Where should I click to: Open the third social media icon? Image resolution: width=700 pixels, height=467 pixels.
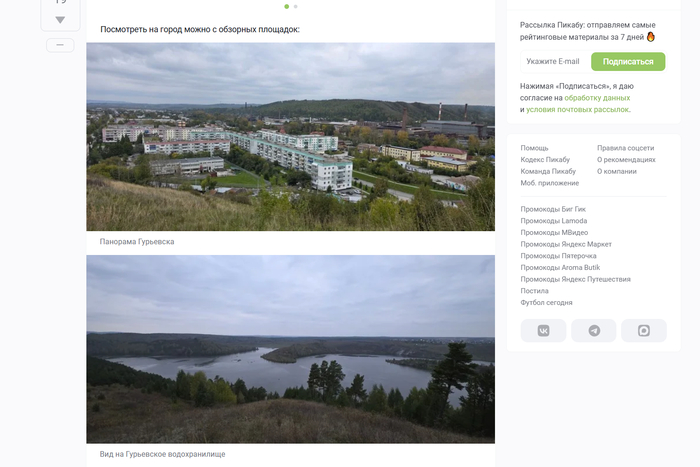pos(644,331)
